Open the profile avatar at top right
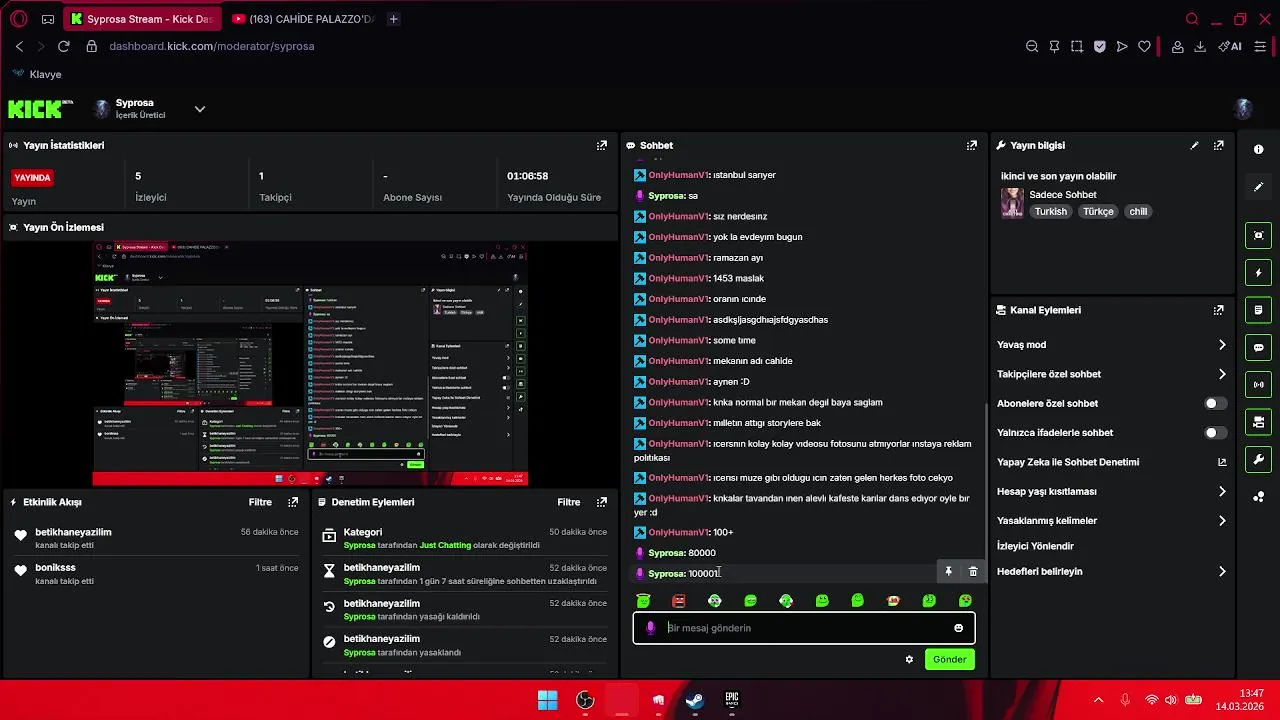Image resolution: width=1280 pixels, height=720 pixels. (x=1244, y=109)
